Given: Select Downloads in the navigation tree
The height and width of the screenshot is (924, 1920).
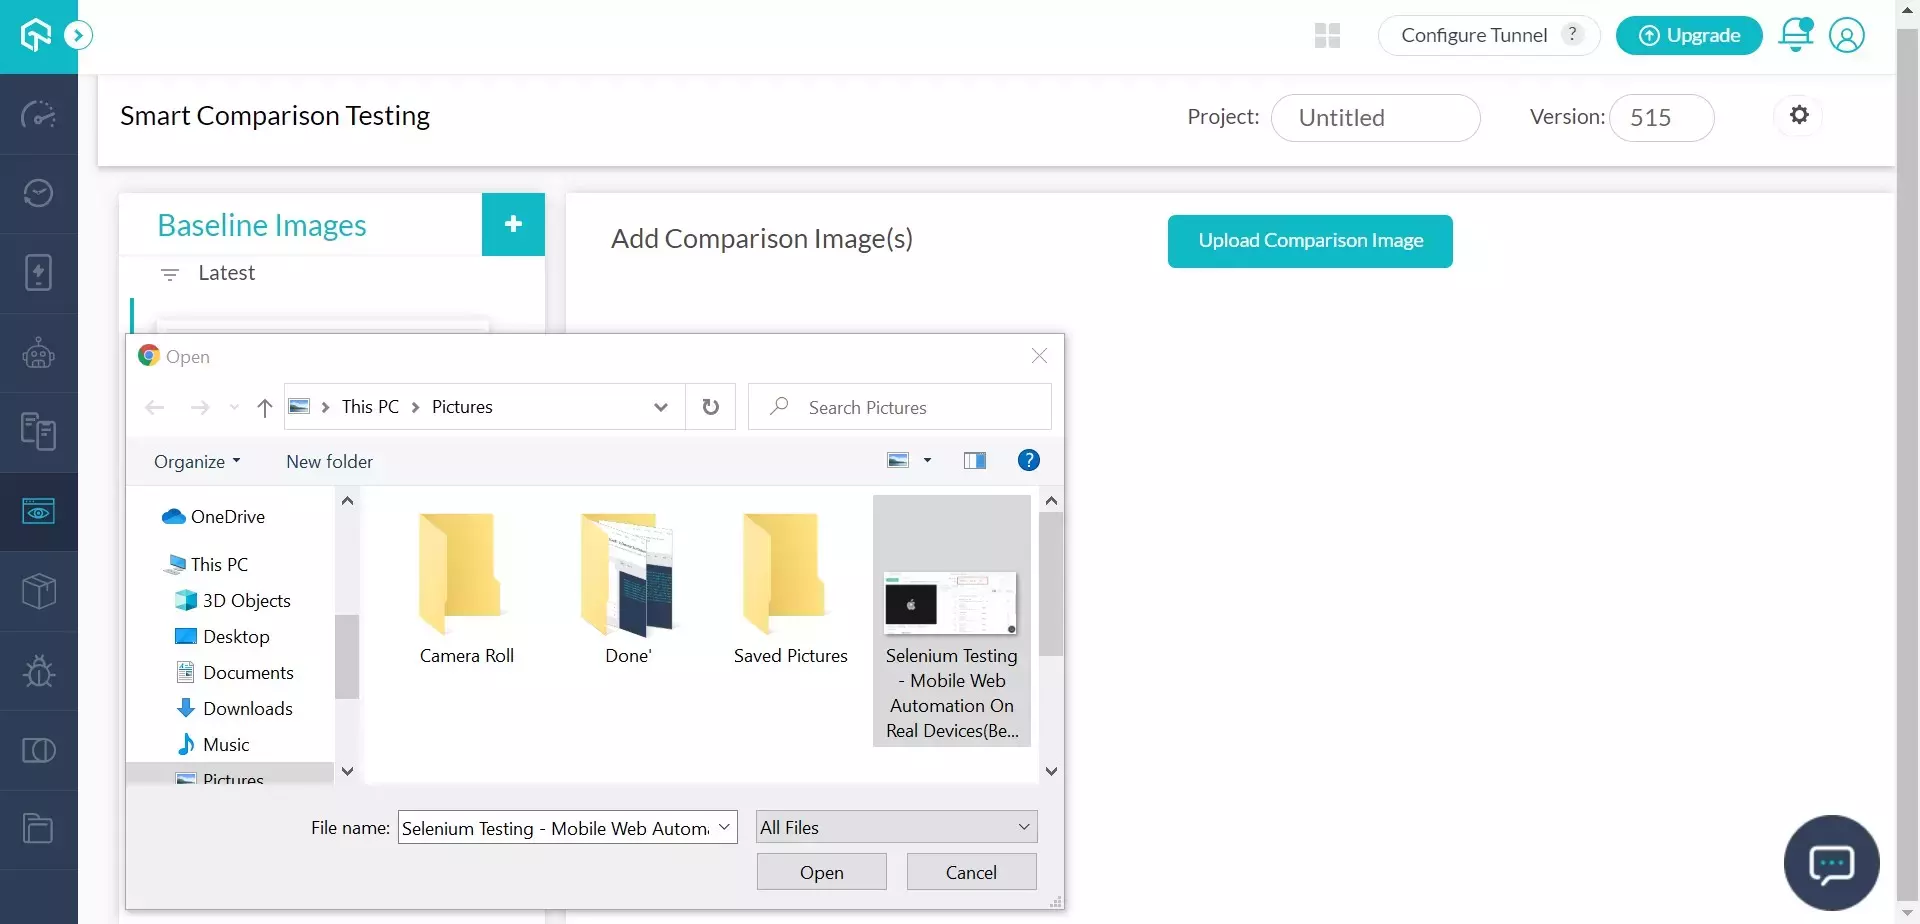Looking at the screenshot, I should coord(247,709).
